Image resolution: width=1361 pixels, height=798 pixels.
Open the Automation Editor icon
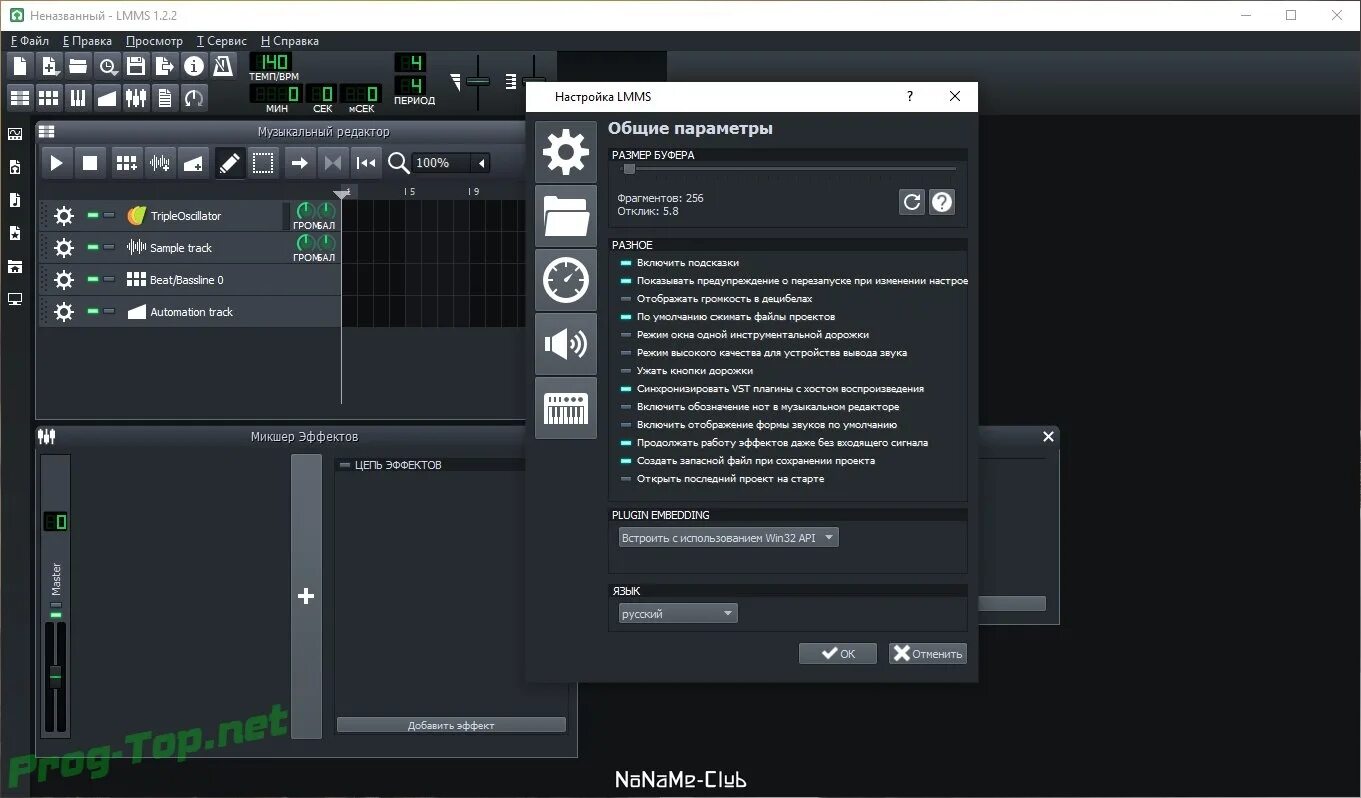(x=107, y=97)
